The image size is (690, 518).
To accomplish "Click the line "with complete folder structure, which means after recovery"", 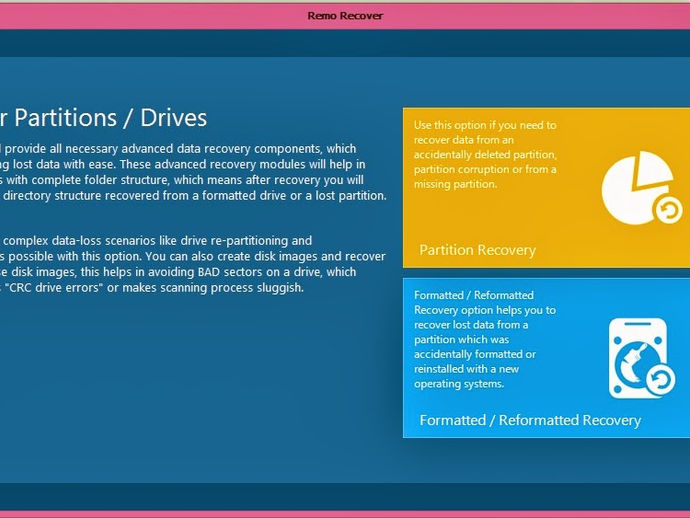I will click(182, 180).
